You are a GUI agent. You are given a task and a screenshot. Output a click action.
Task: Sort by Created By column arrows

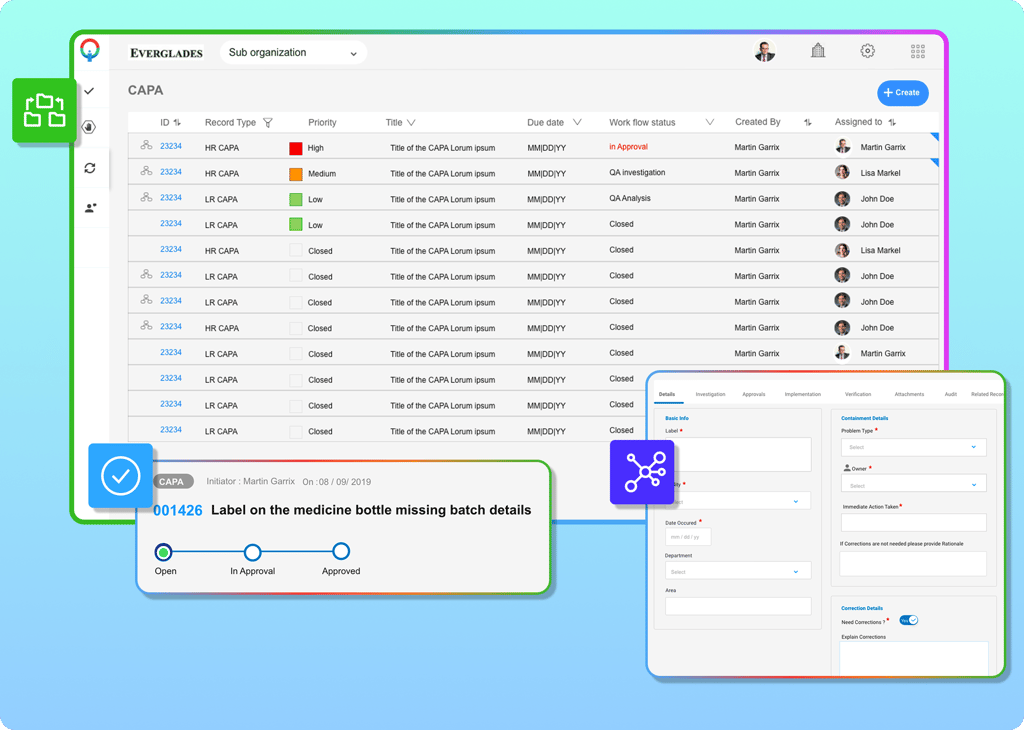[808, 122]
